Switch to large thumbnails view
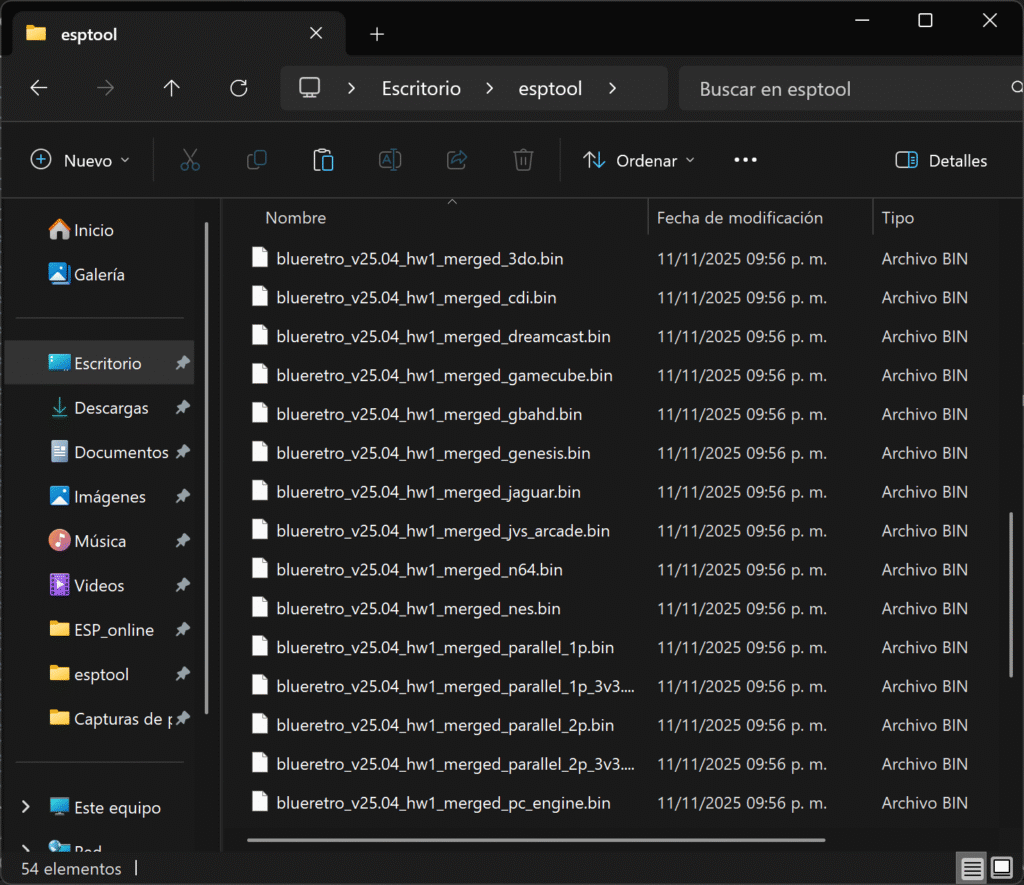Screen dimensions: 1024x885 point(1001,869)
